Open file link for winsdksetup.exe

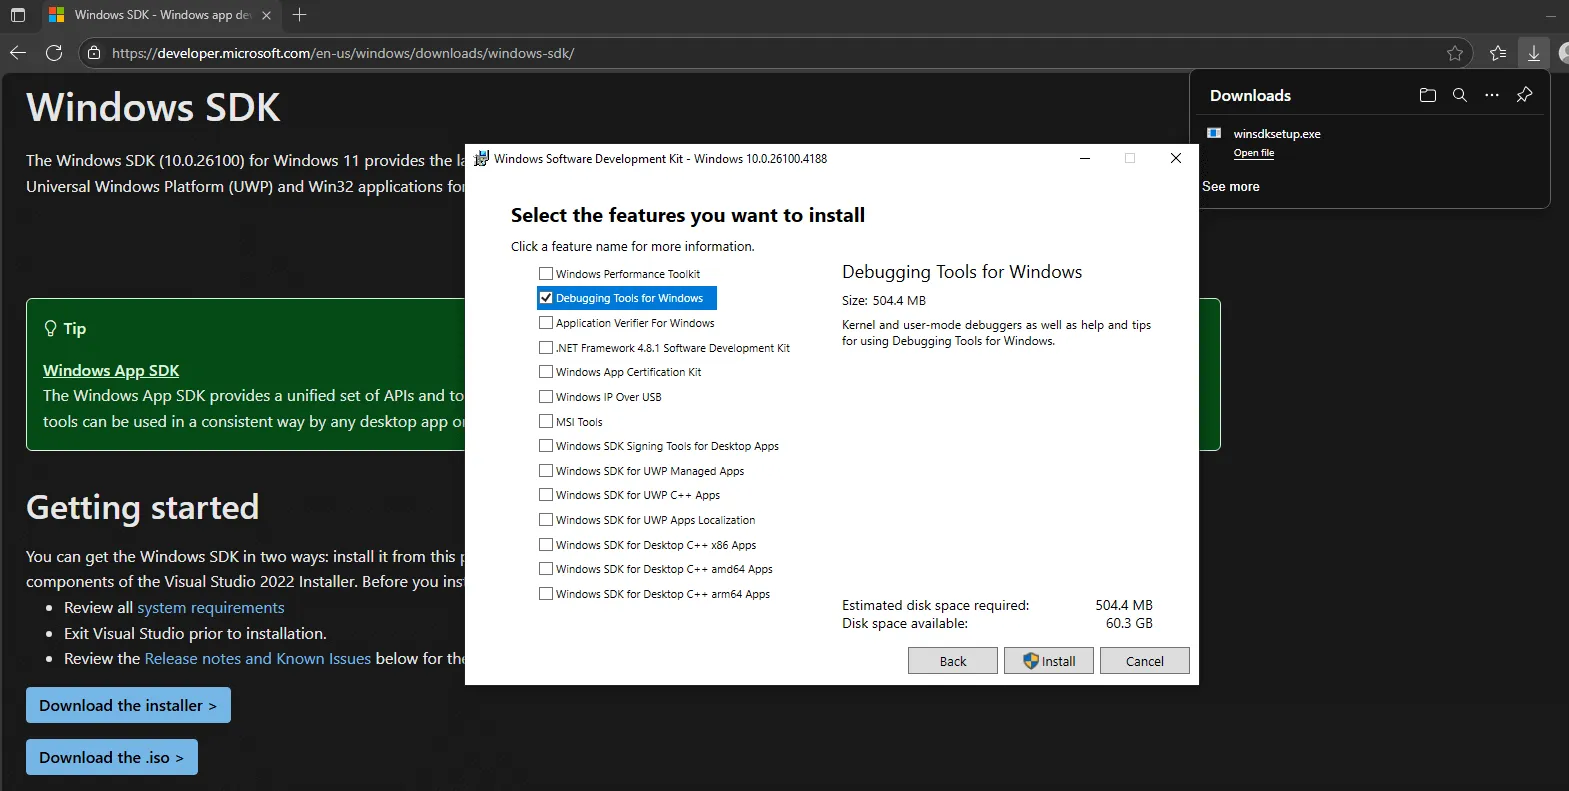1253,153
